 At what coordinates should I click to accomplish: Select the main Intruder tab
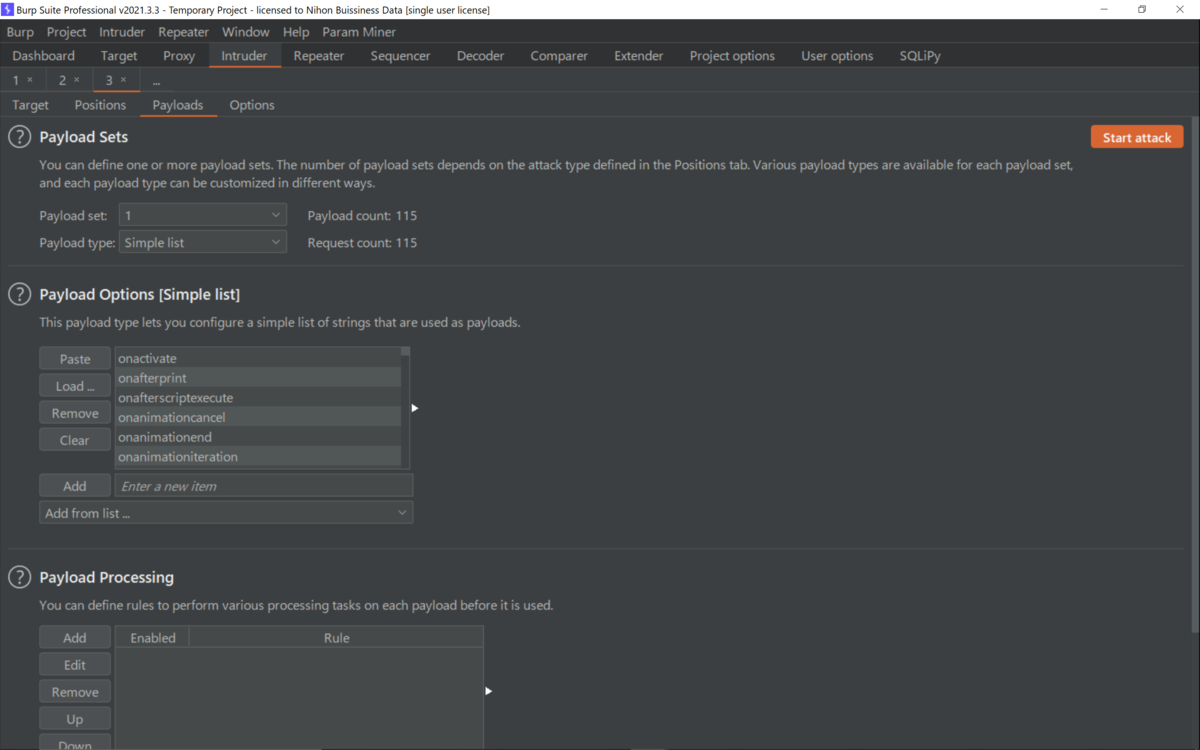pyautogui.click(x=244, y=56)
